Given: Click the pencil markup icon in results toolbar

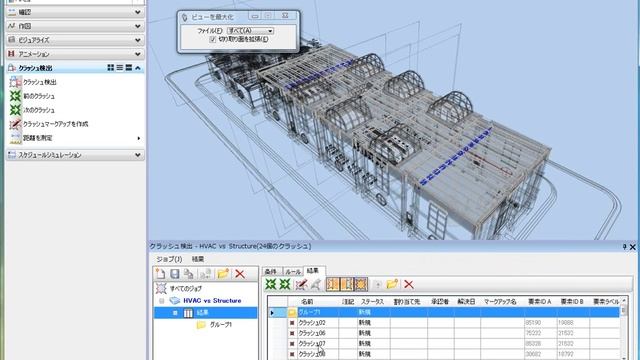Looking at the screenshot, I should coord(301,284).
